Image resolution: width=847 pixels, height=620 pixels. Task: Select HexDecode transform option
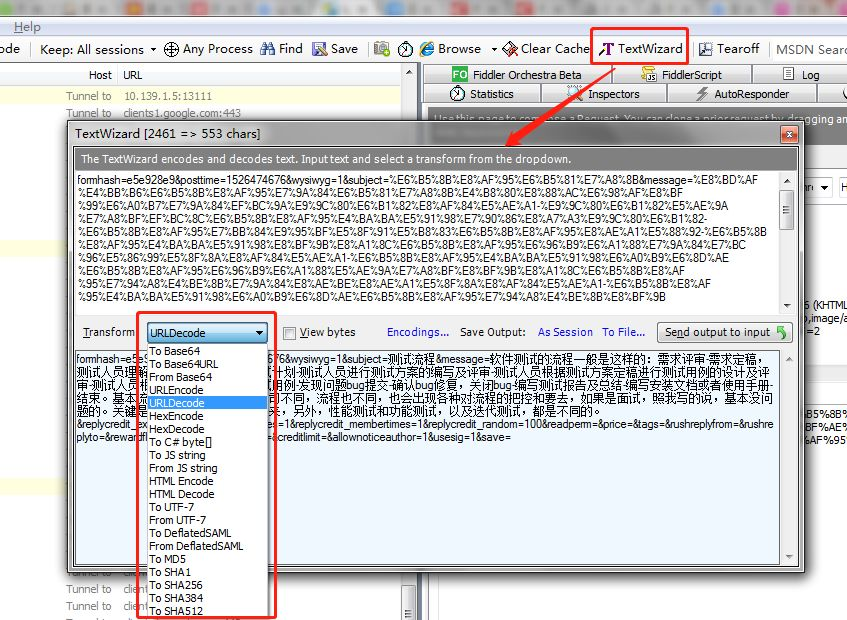pyautogui.click(x=207, y=429)
